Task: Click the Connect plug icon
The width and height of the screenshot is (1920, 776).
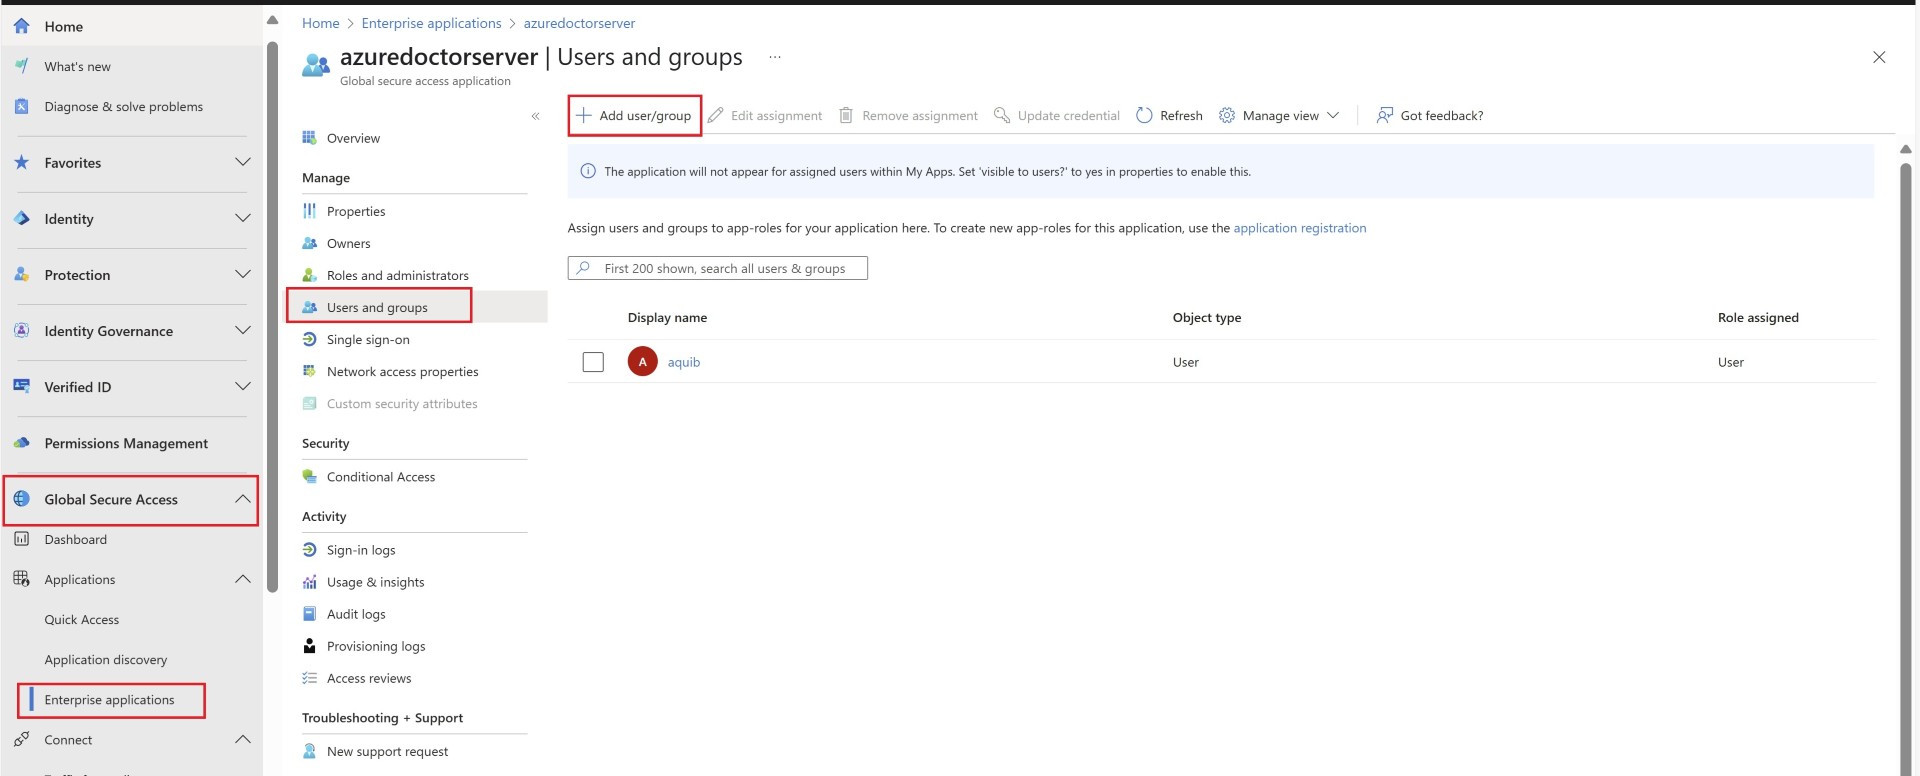Action: coord(21,739)
